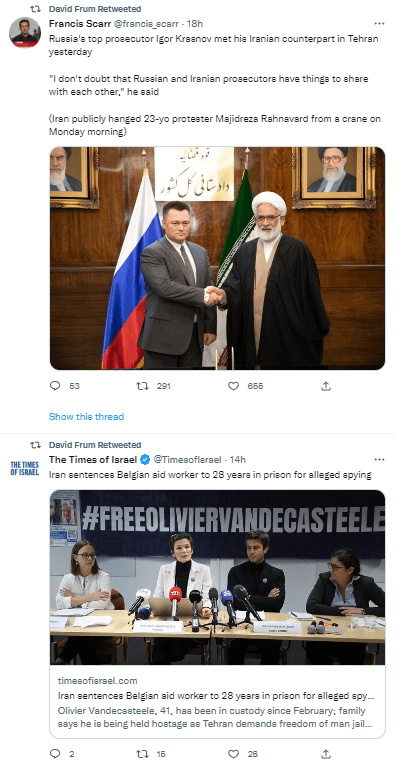Open the first 'David Frum Retweeted' label
Screen dimensions: 396x768
(x=95, y=9)
